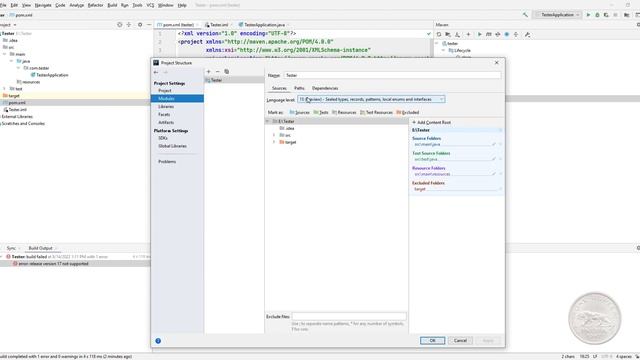Image resolution: width=640 pixels, height=360 pixels.
Task: Click the add module plus icon
Action: (x=209, y=72)
